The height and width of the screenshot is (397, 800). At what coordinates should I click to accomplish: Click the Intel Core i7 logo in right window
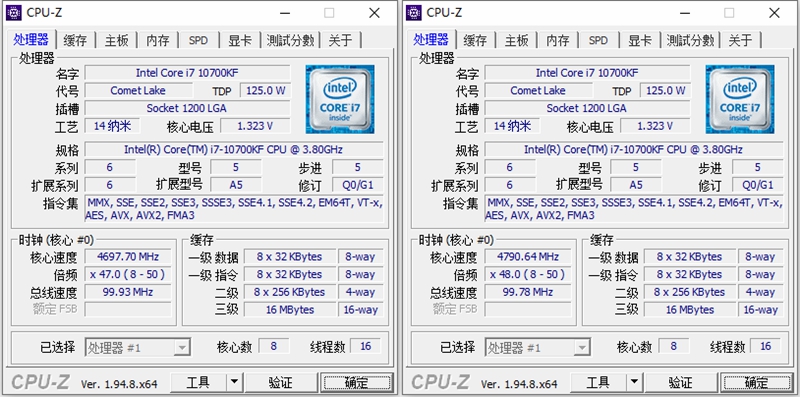coord(740,99)
